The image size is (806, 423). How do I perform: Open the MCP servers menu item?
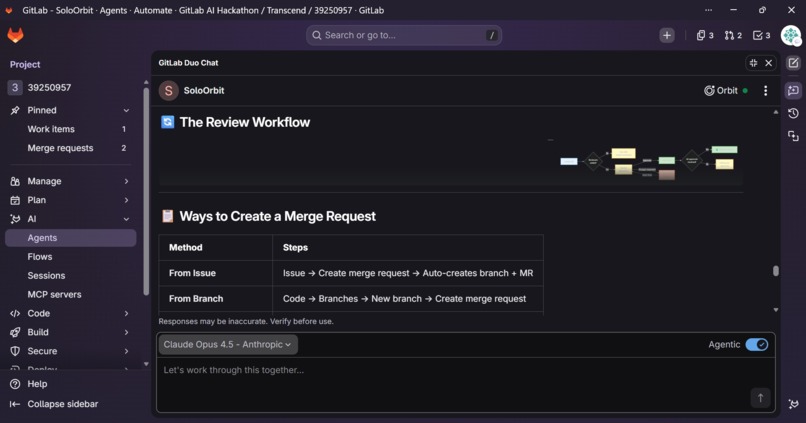coord(71,295)
